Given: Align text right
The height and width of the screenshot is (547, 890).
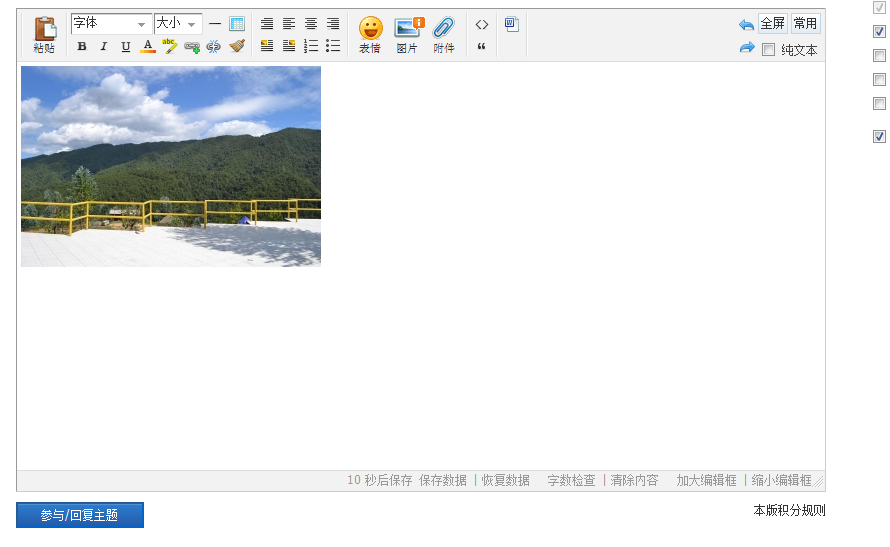Looking at the screenshot, I should [333, 24].
